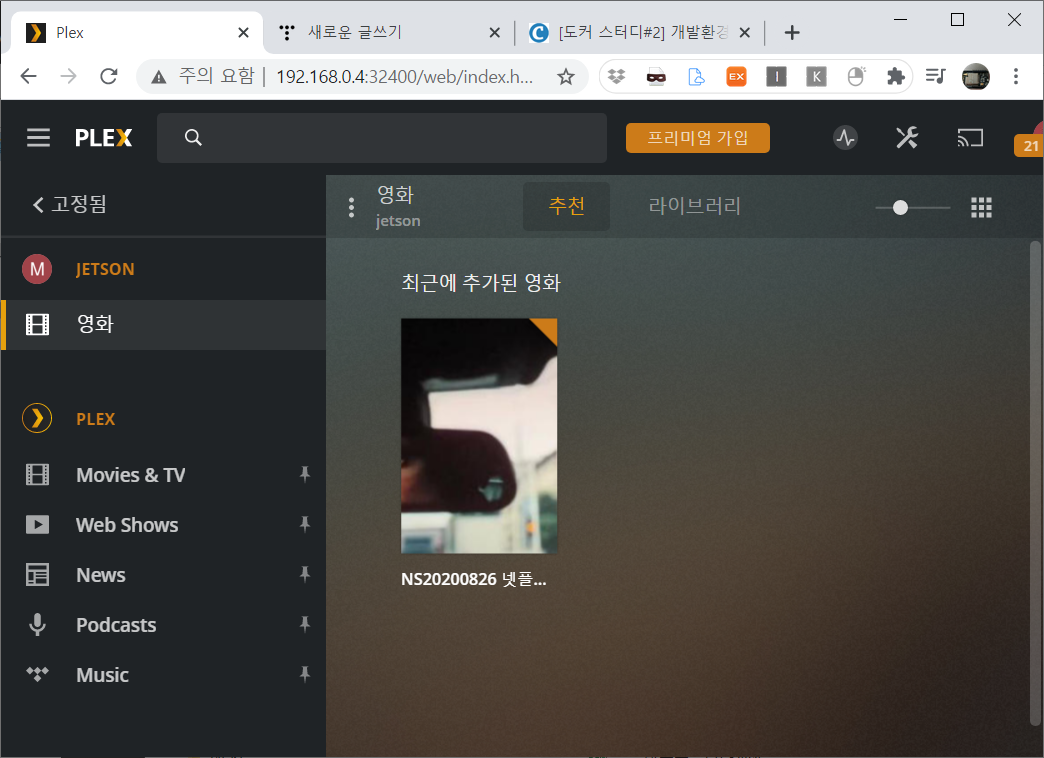Open the Chrome profile avatar
This screenshot has height=758, width=1044.
click(975, 77)
